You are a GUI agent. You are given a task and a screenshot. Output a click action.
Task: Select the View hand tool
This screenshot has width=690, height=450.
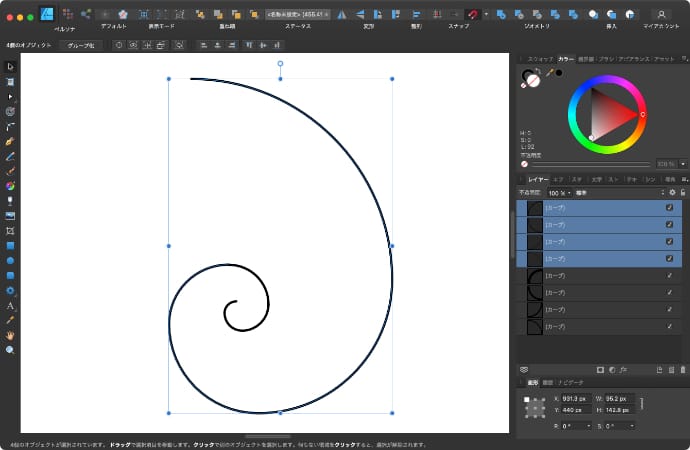[x=10, y=335]
